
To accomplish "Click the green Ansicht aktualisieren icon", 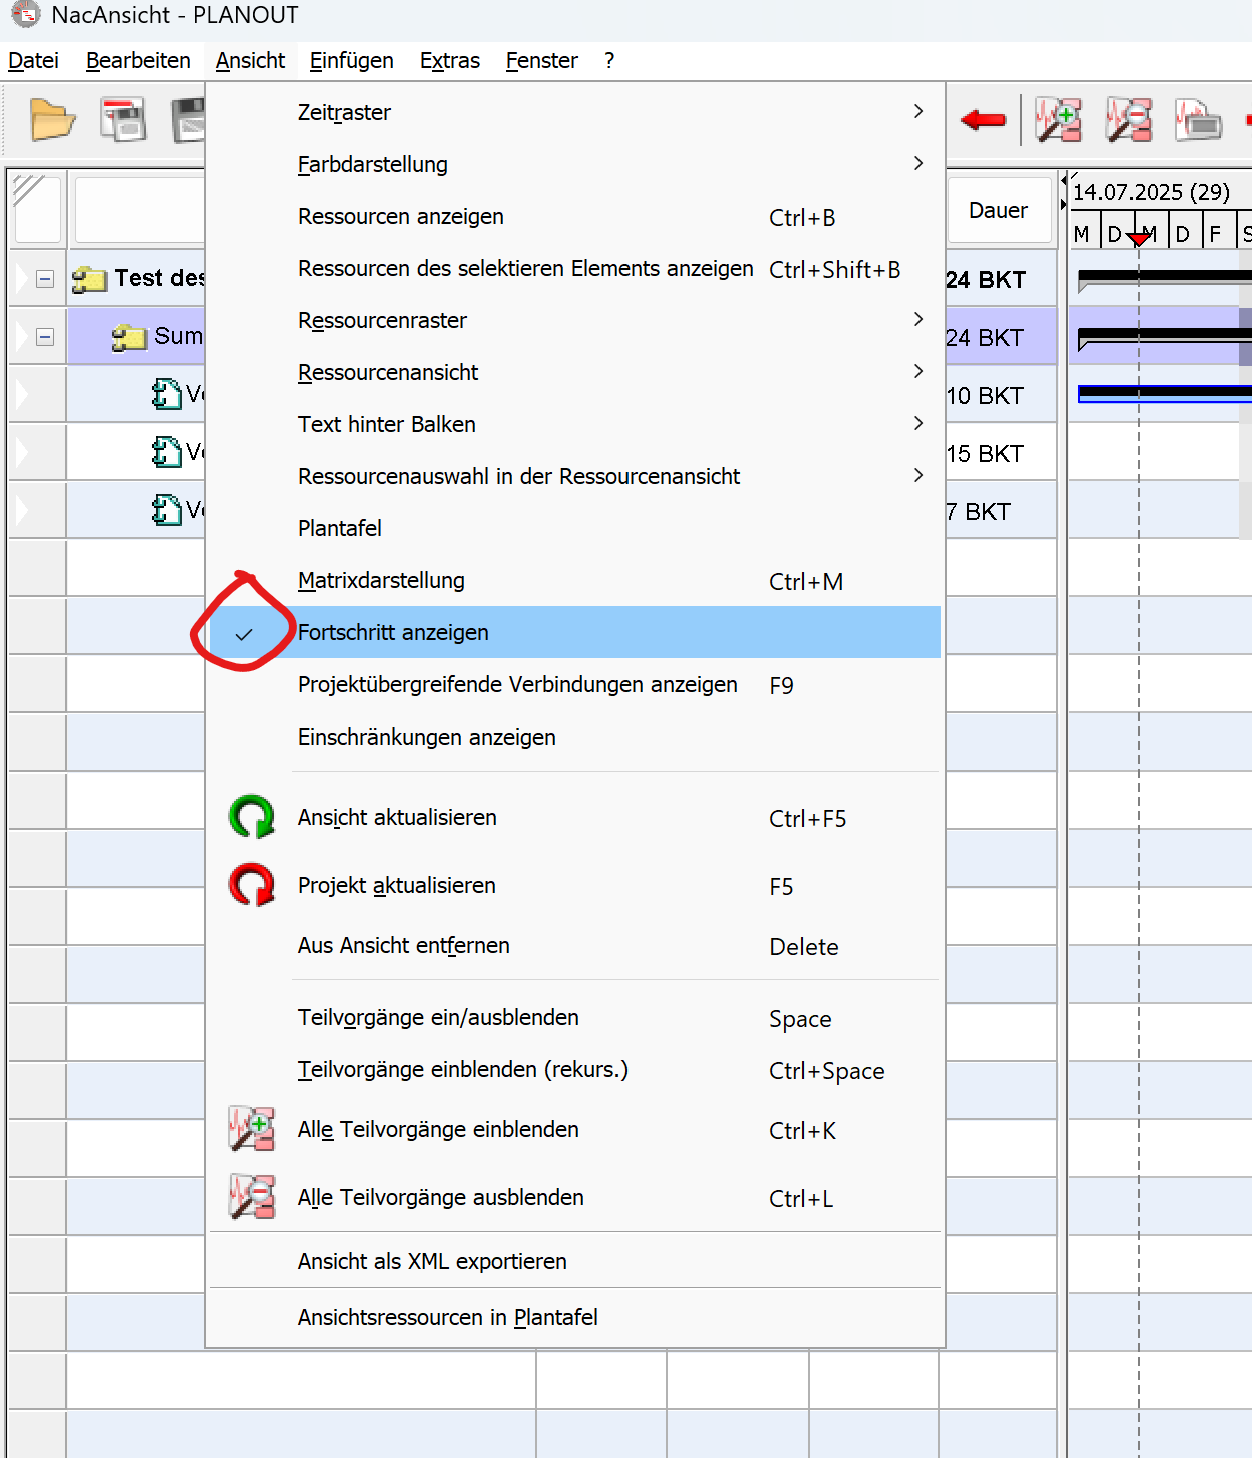I will [x=252, y=817].
